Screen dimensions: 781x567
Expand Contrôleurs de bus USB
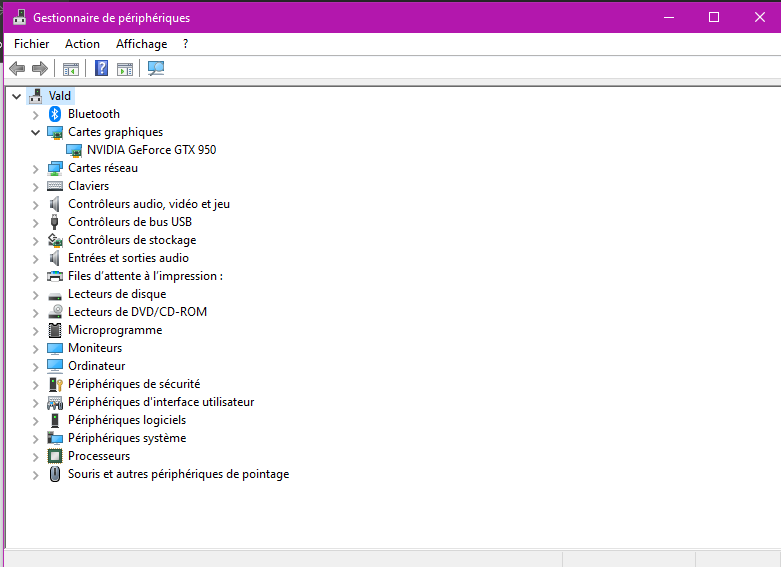[35, 223]
